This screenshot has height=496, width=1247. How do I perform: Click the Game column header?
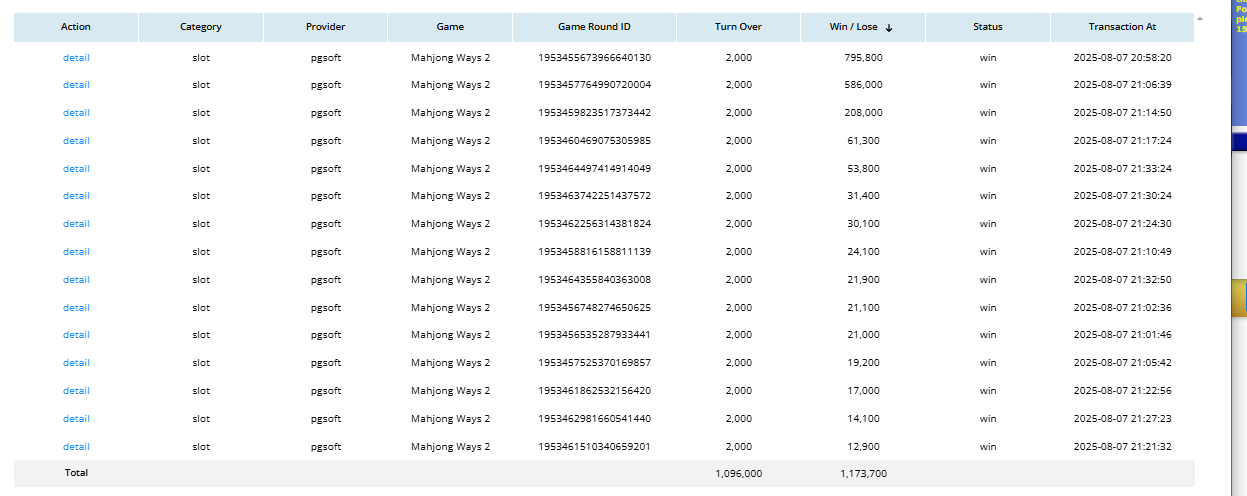point(450,27)
